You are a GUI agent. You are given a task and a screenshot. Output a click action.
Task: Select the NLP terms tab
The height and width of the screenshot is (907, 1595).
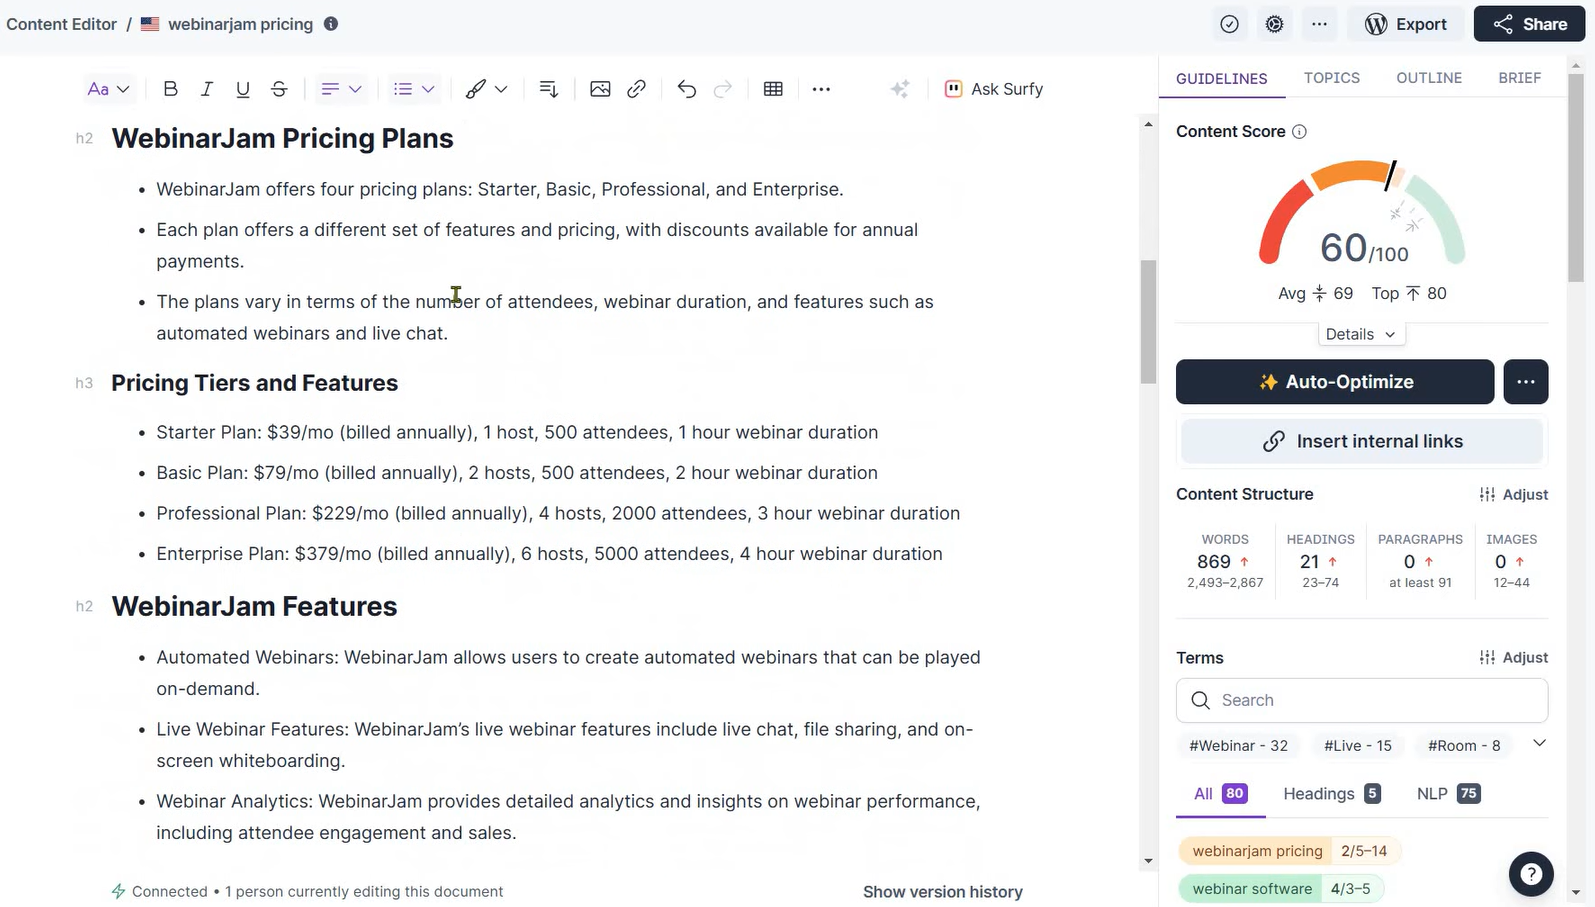[x=1447, y=793]
